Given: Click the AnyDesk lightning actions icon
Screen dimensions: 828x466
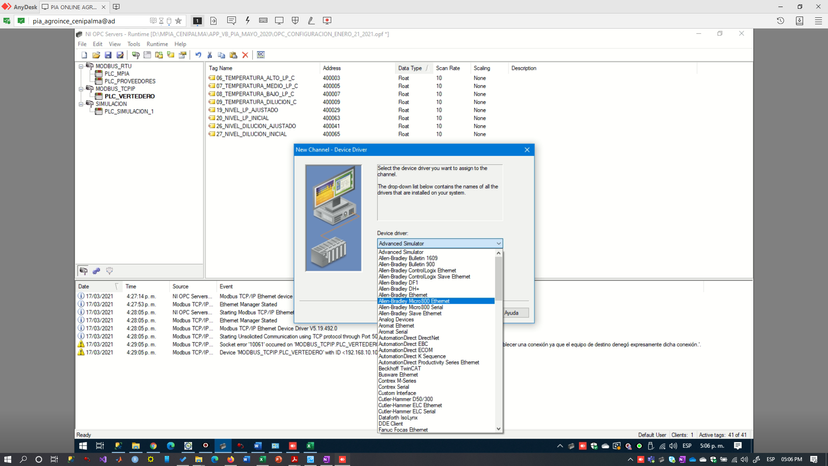Looking at the screenshot, I should (247, 21).
